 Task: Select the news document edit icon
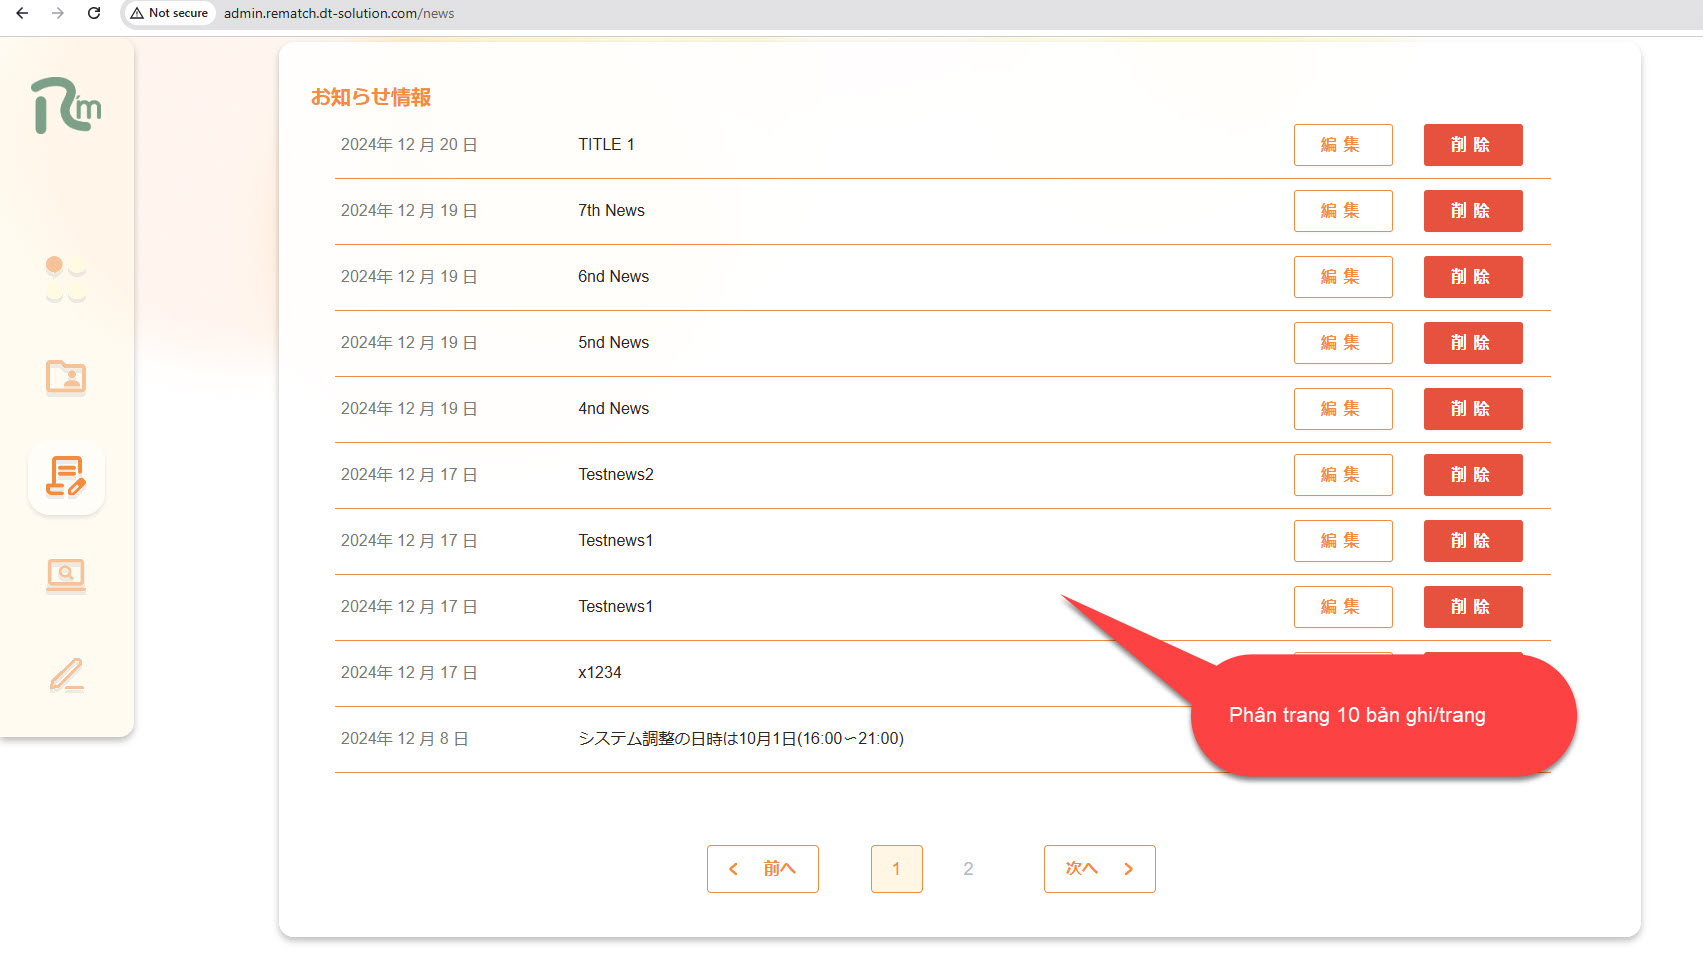tap(66, 477)
